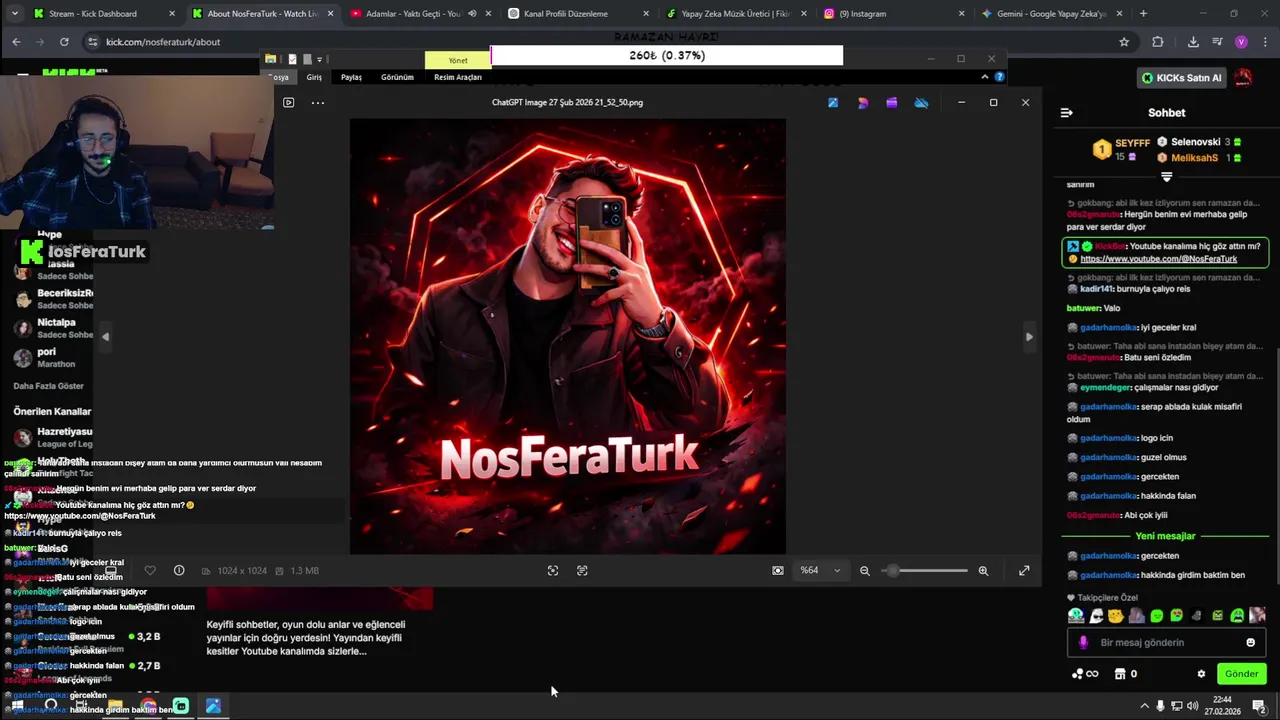Select the yellow cat follower emote
This screenshot has width=1280, height=720.
click(1116, 616)
